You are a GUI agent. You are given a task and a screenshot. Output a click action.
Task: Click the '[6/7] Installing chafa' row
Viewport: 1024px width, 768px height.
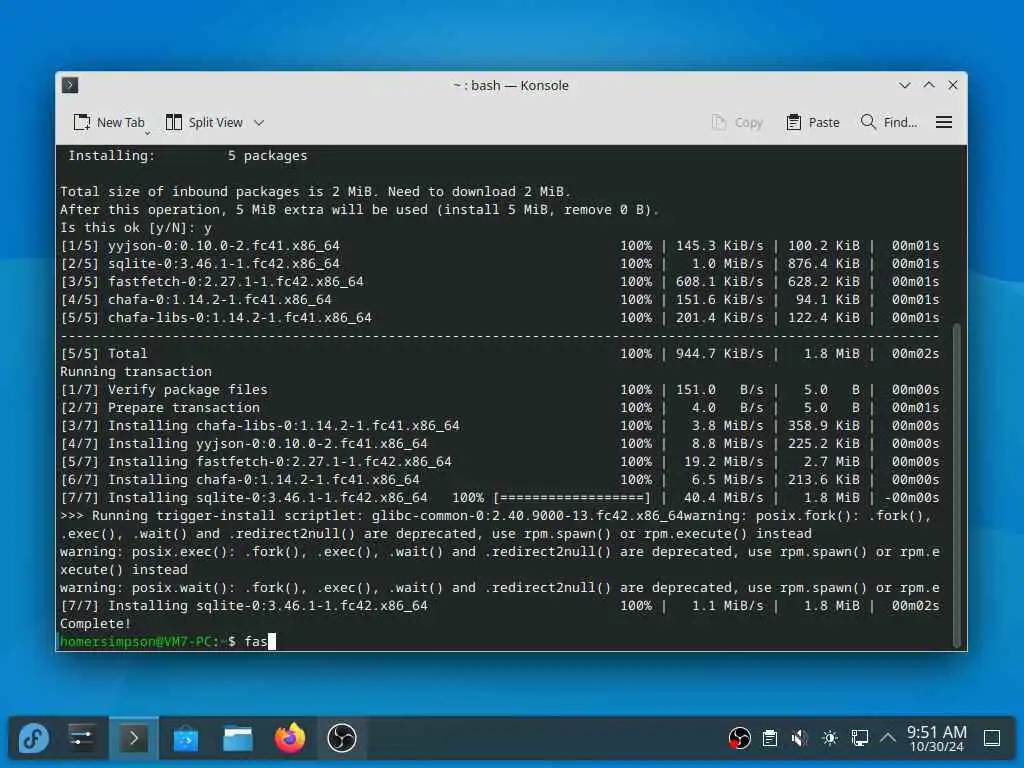pos(500,479)
